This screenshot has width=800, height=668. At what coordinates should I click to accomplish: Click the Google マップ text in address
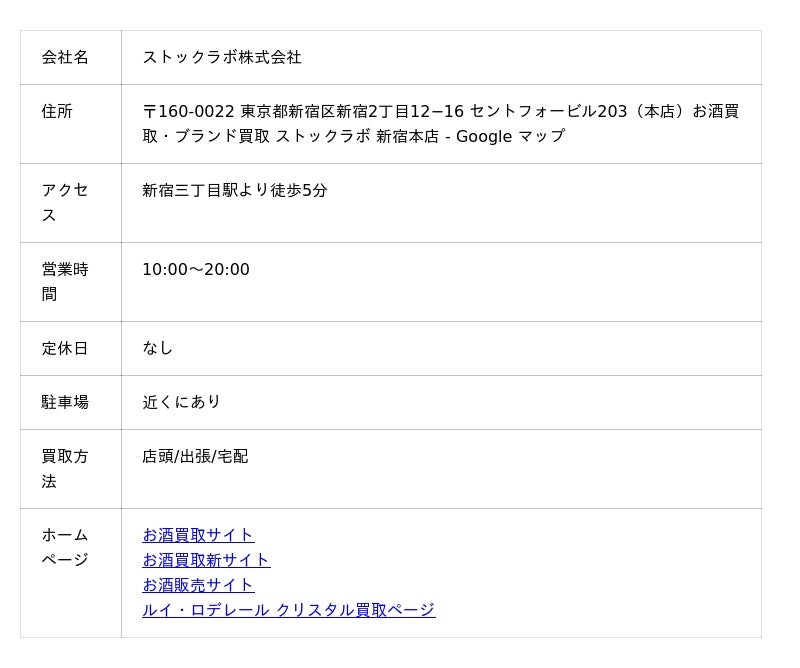point(510,137)
